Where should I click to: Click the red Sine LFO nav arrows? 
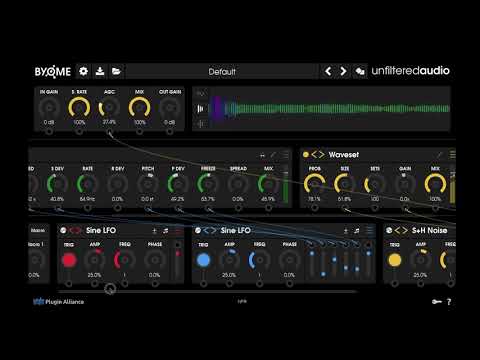coord(75,230)
